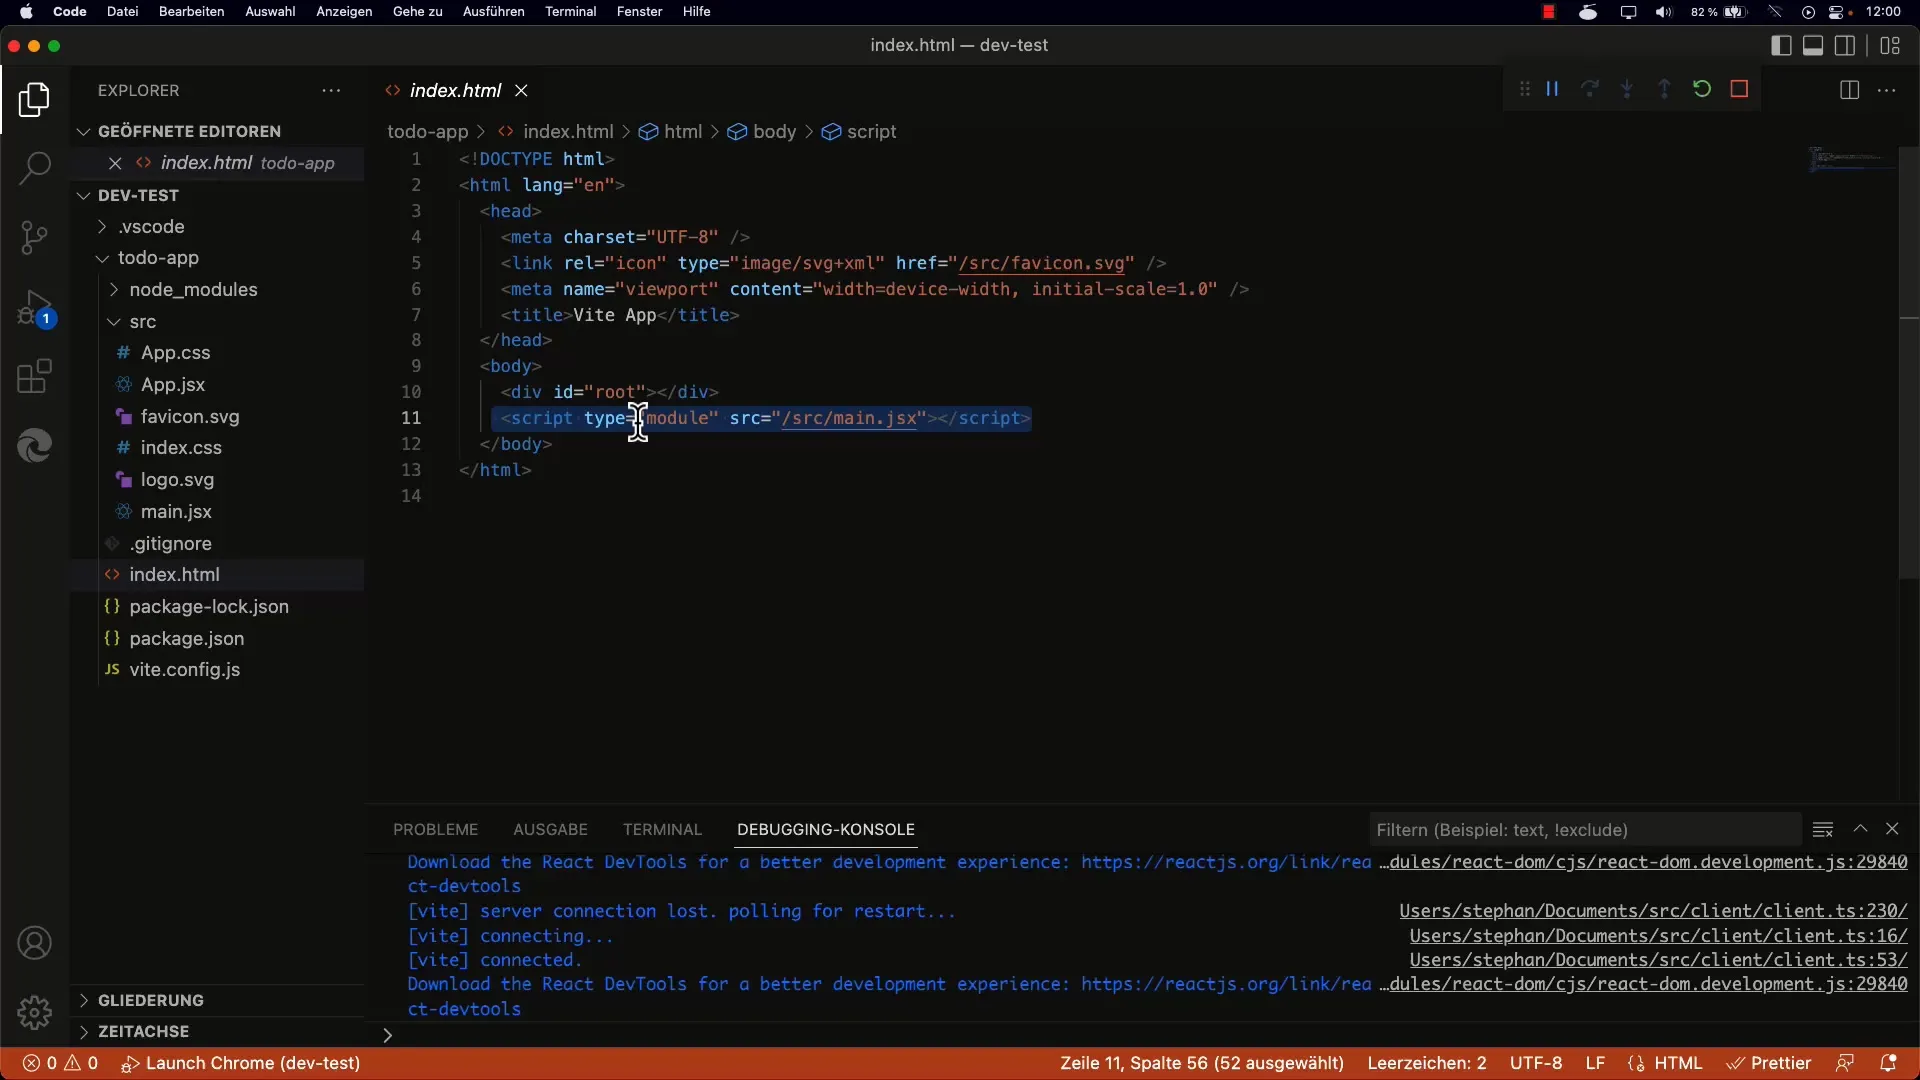Open the Run and Debug view

pos(34,308)
